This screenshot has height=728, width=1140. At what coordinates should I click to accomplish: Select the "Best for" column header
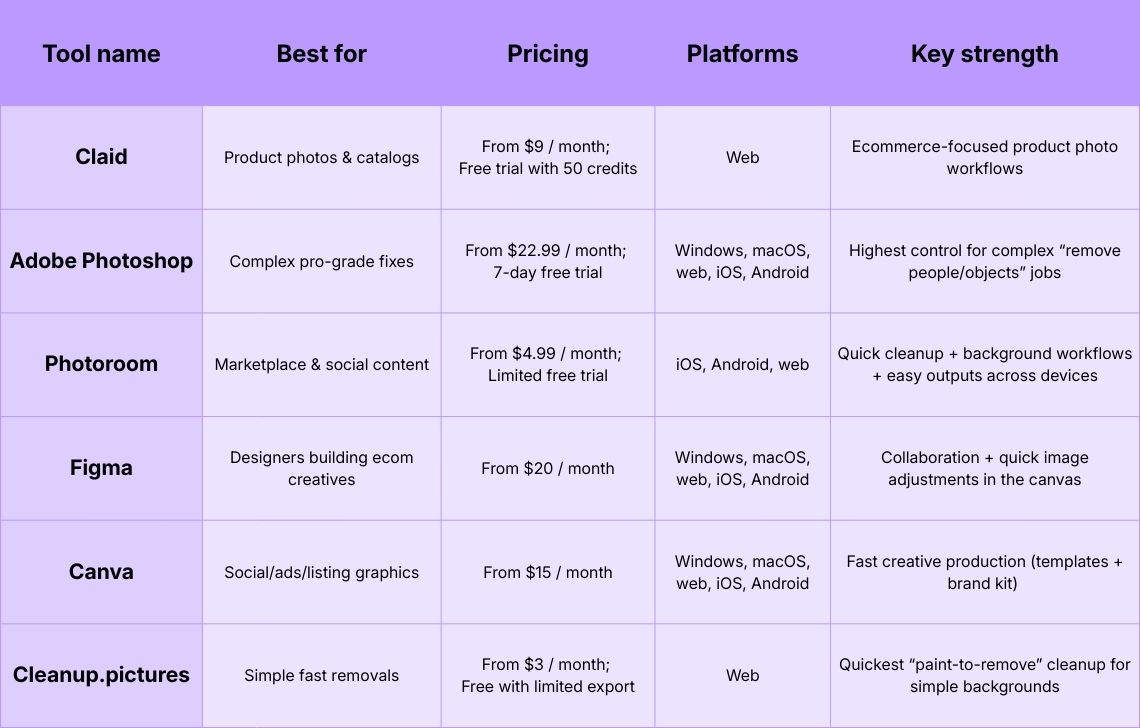[x=321, y=54]
